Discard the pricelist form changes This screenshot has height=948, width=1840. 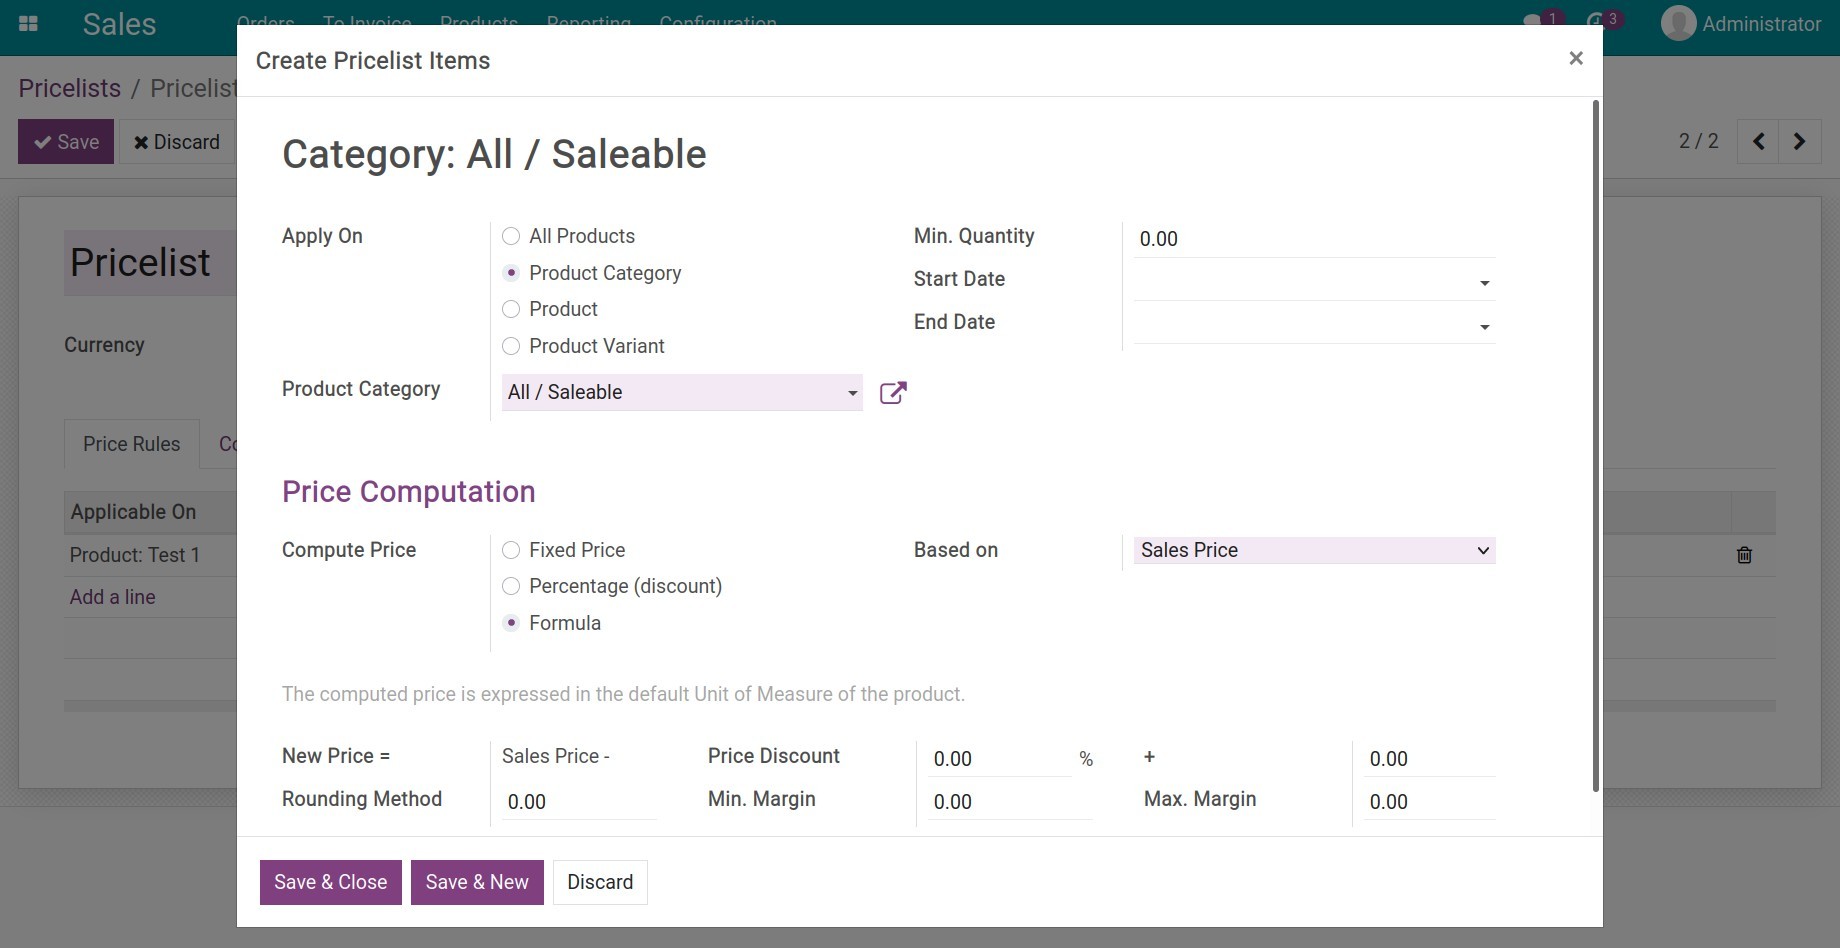pos(177,142)
